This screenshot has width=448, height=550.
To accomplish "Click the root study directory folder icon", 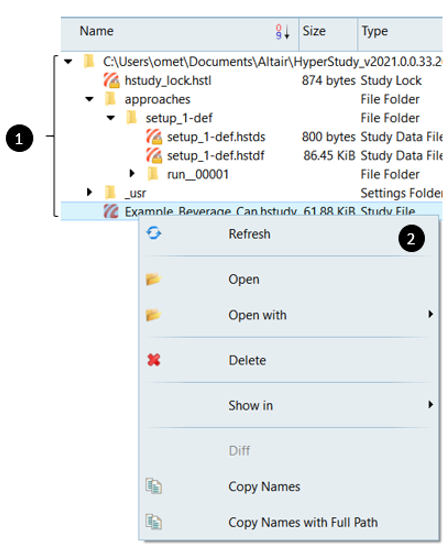I will (x=89, y=61).
